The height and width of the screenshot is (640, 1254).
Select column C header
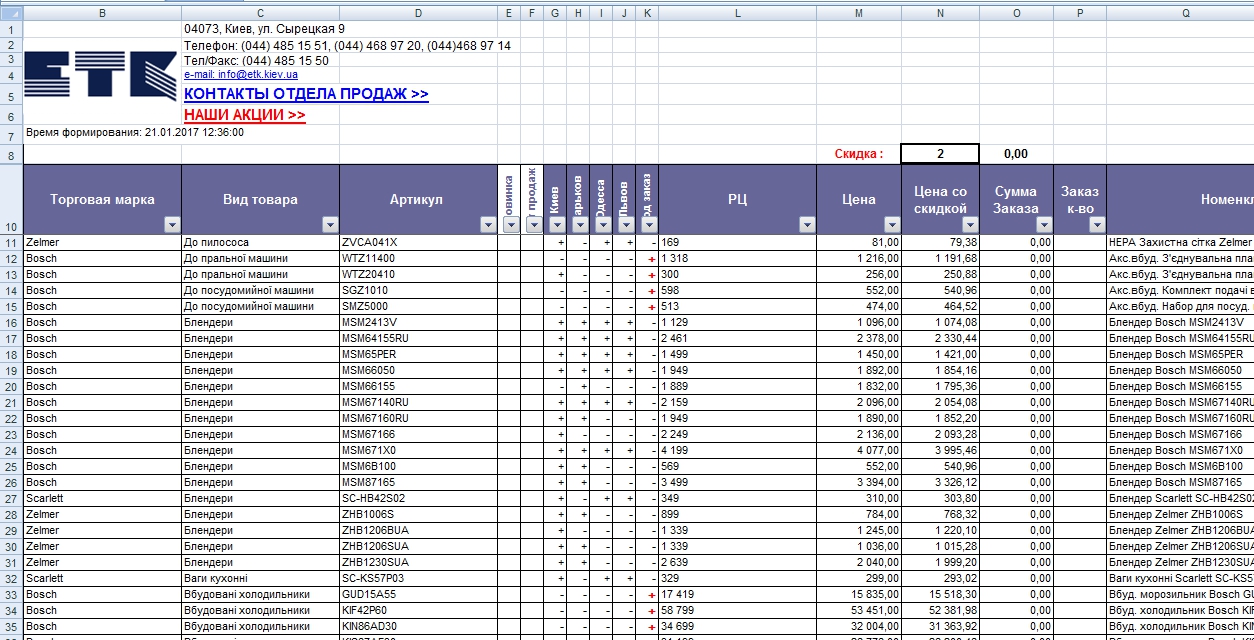(x=260, y=13)
